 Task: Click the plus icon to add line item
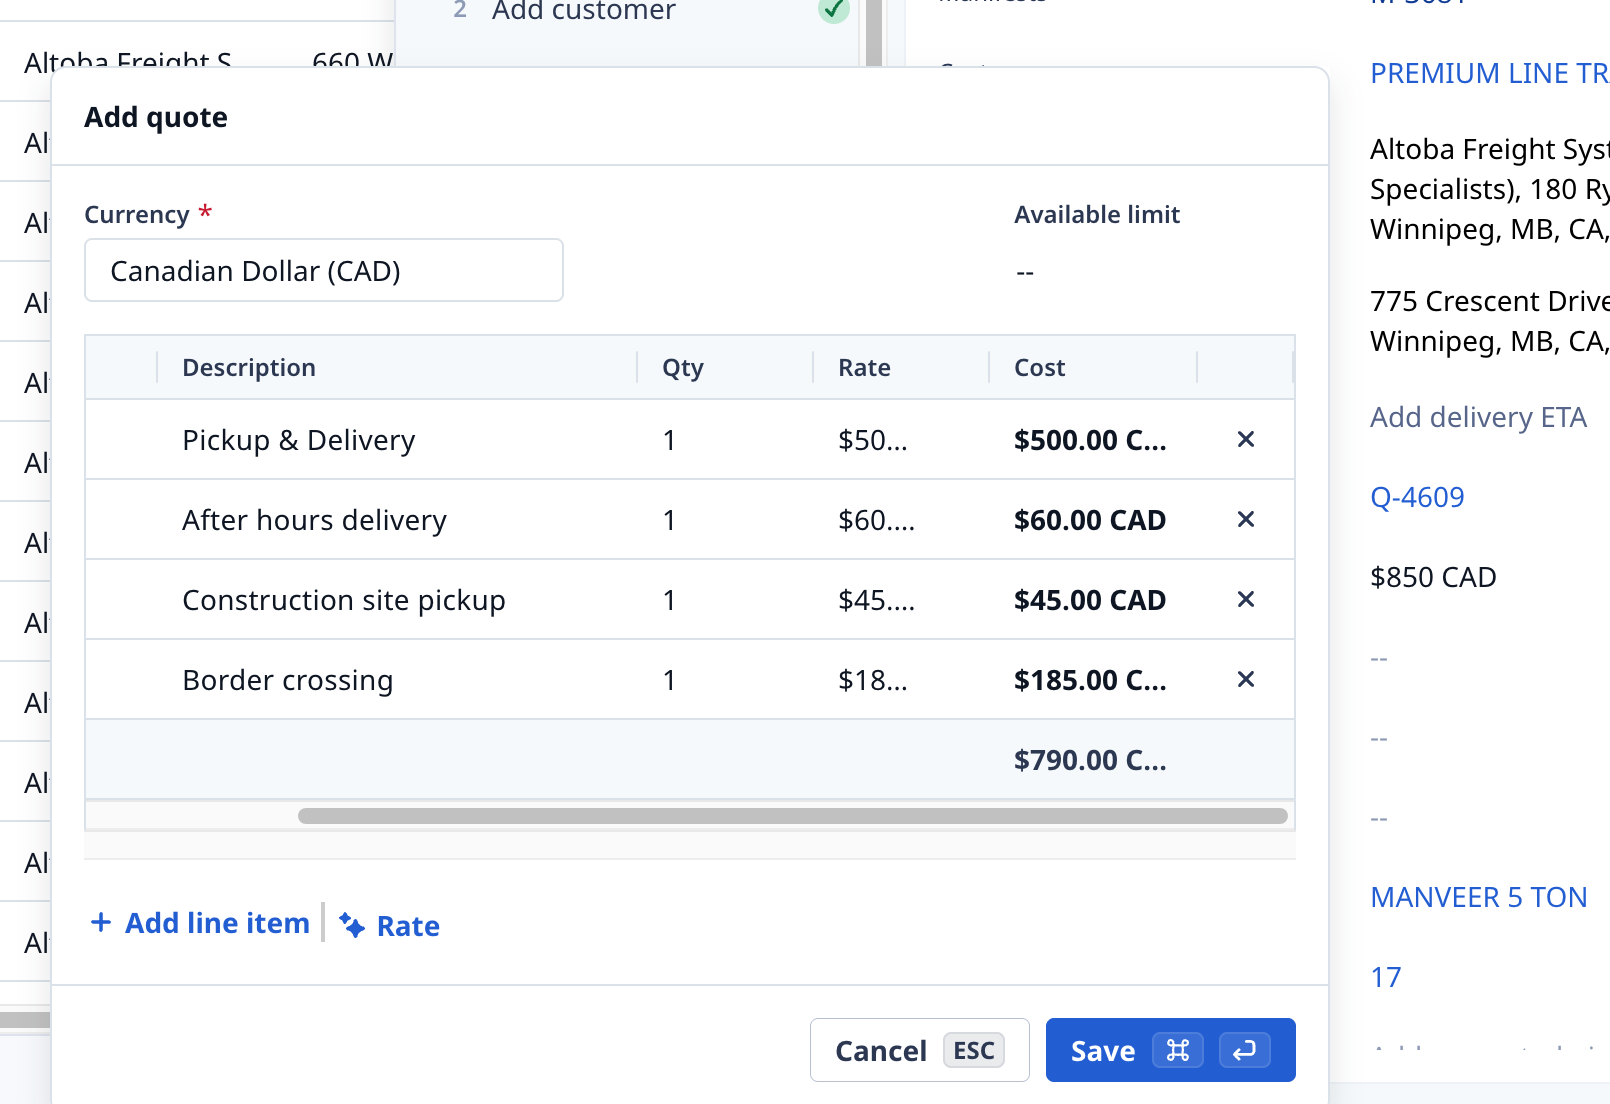101,922
